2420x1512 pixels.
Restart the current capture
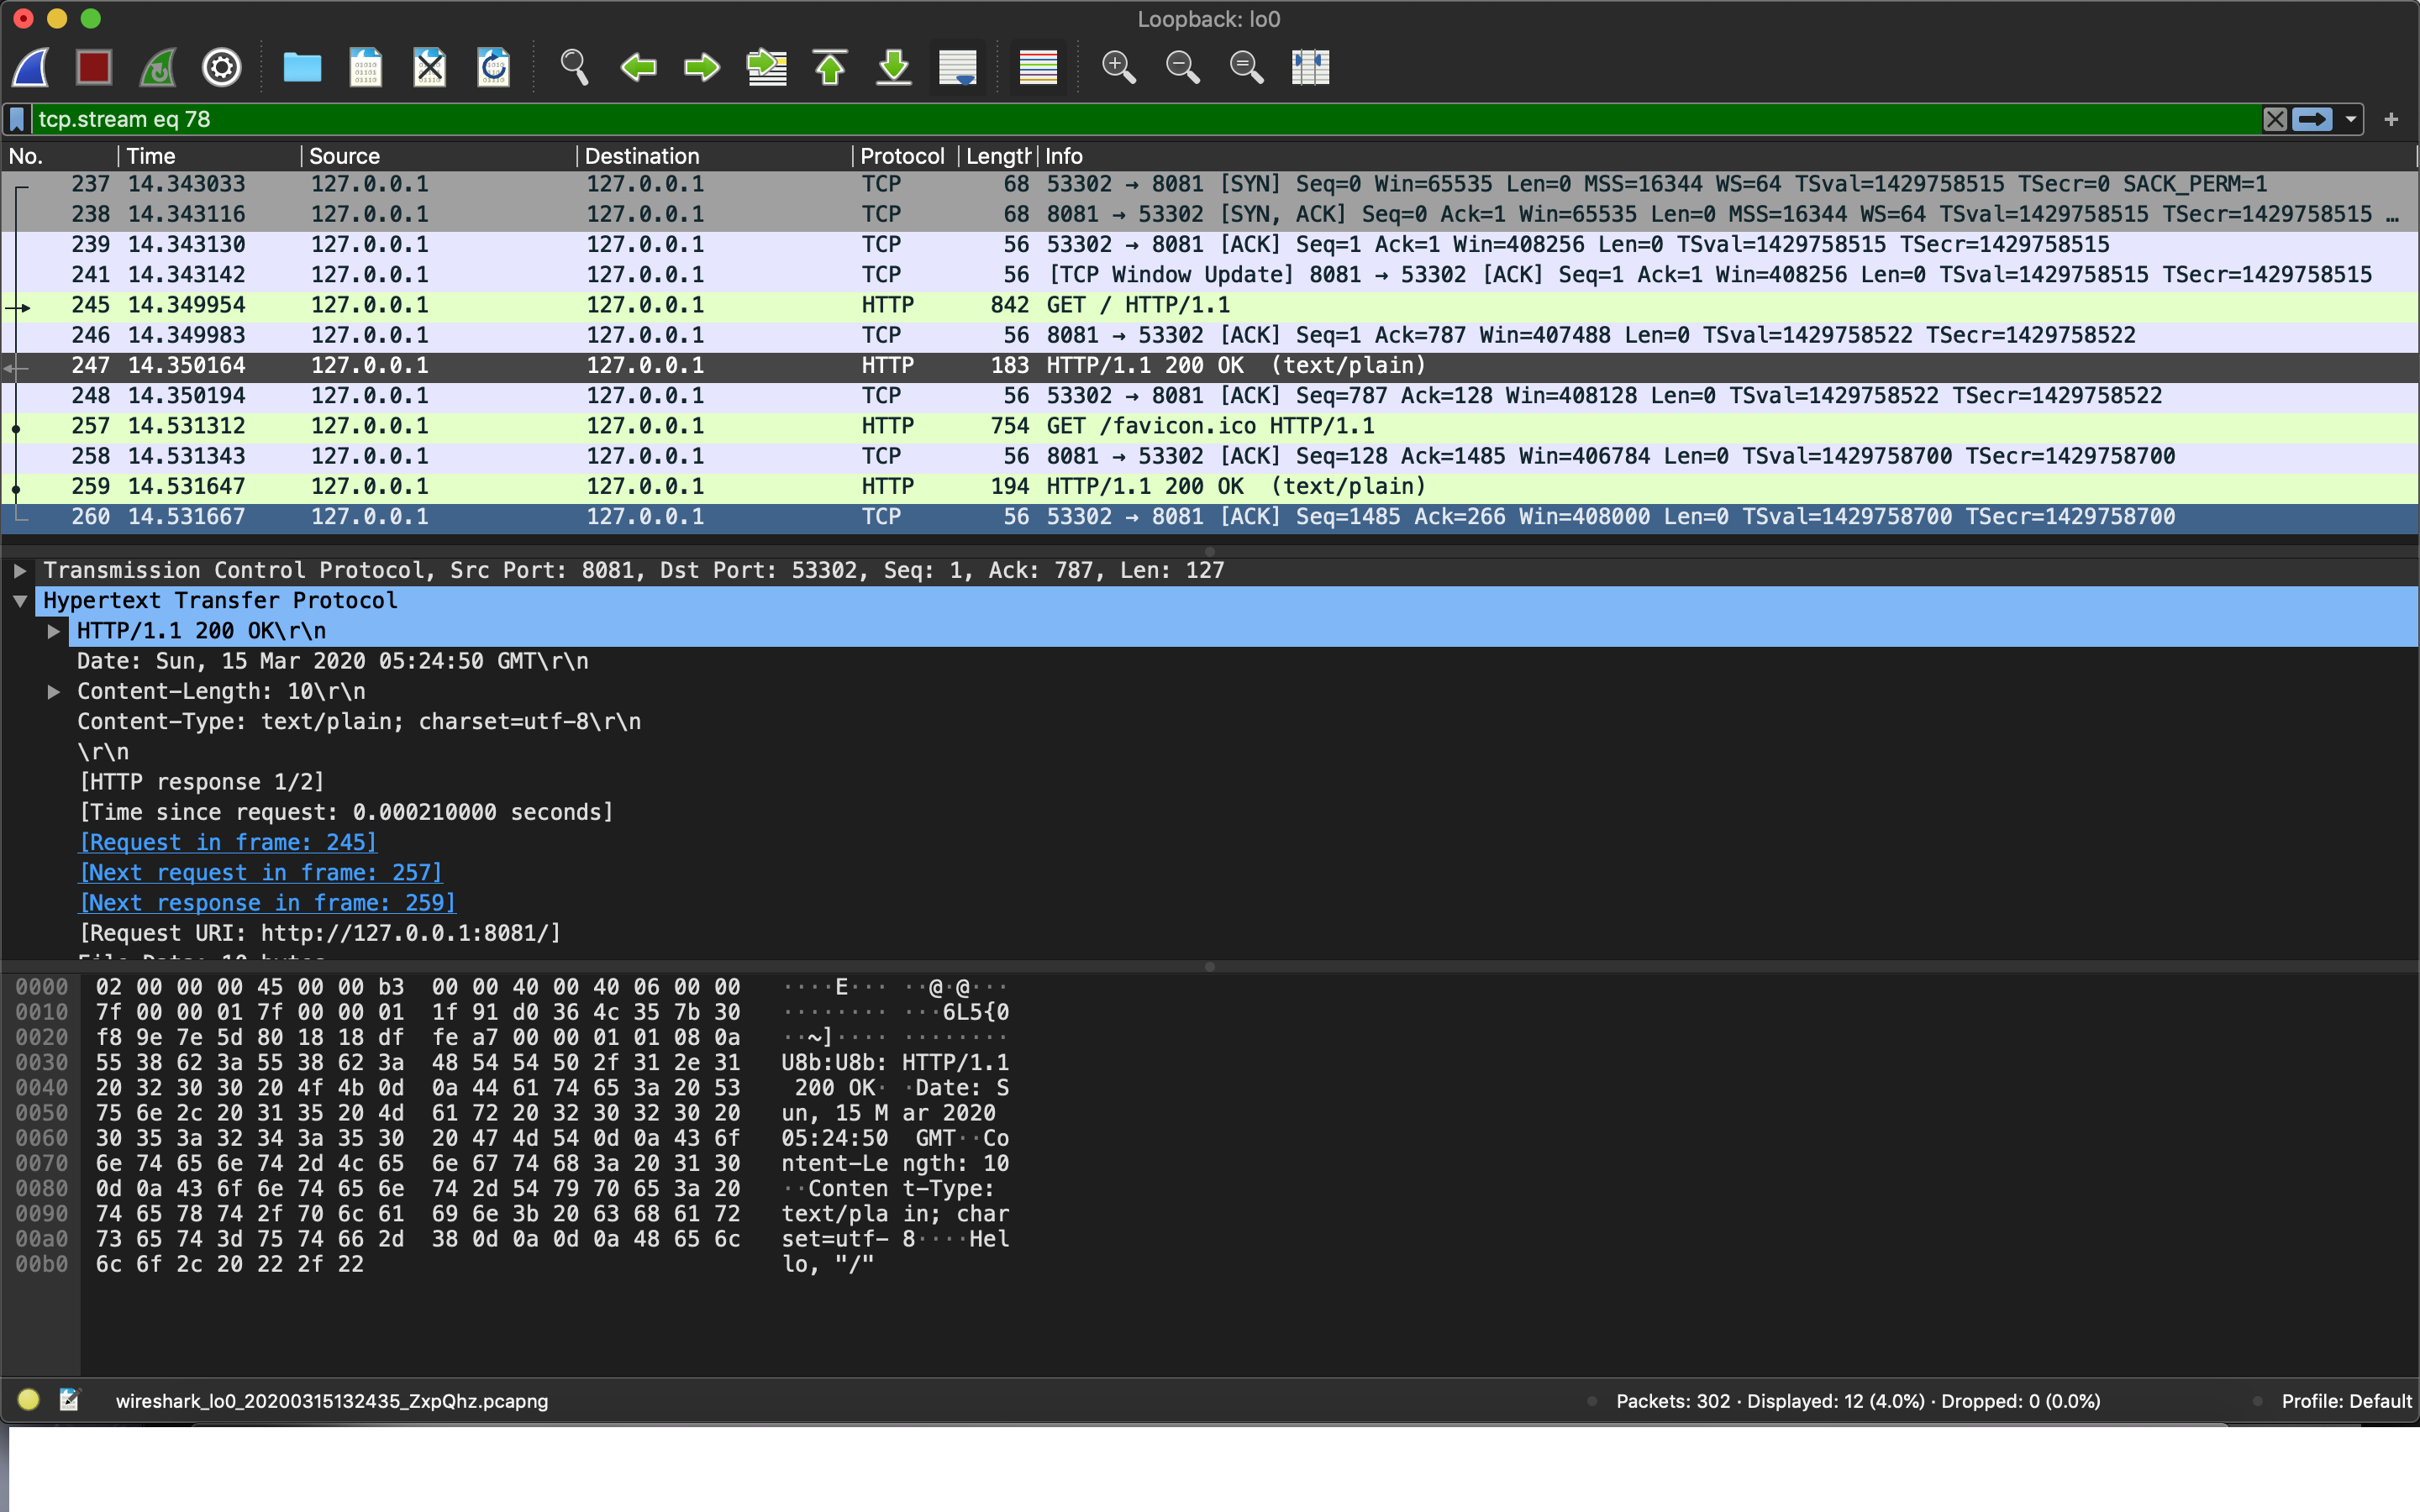[158, 68]
